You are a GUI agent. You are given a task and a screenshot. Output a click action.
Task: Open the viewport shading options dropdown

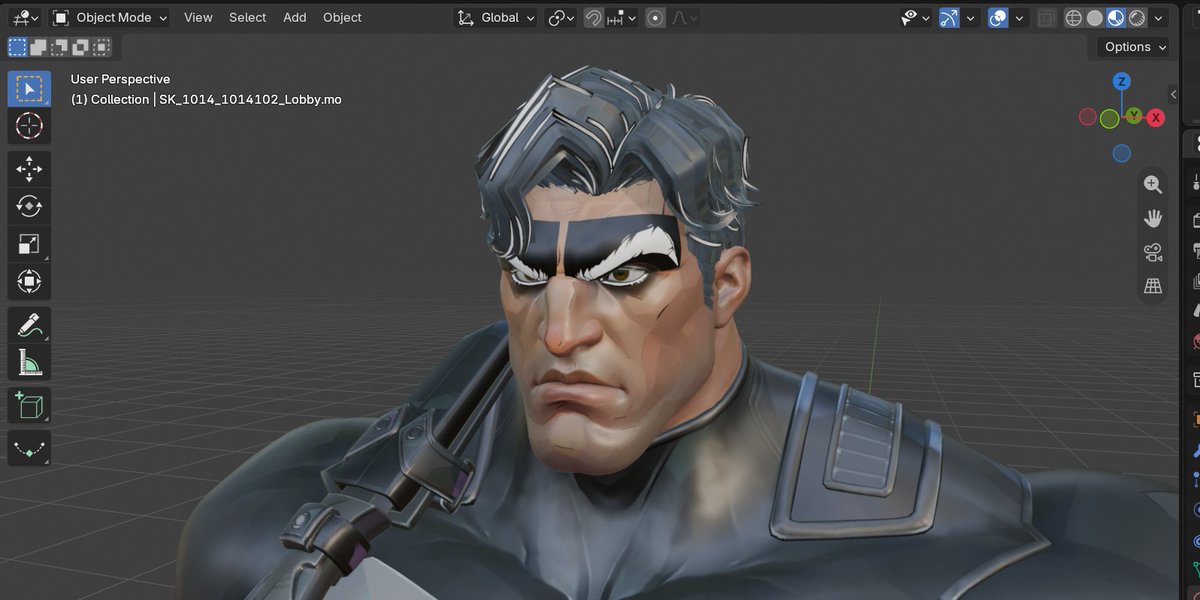[1160, 17]
